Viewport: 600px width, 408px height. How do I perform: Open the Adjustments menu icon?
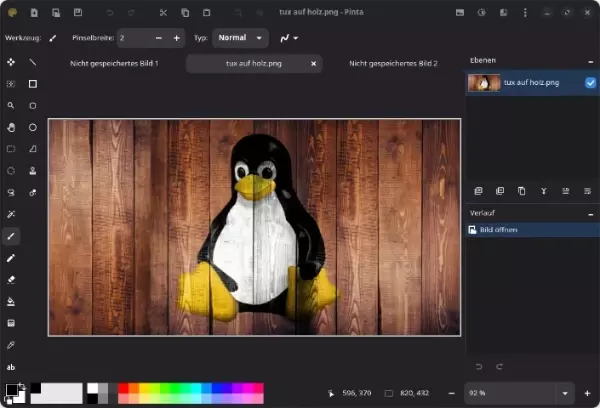[x=482, y=13]
